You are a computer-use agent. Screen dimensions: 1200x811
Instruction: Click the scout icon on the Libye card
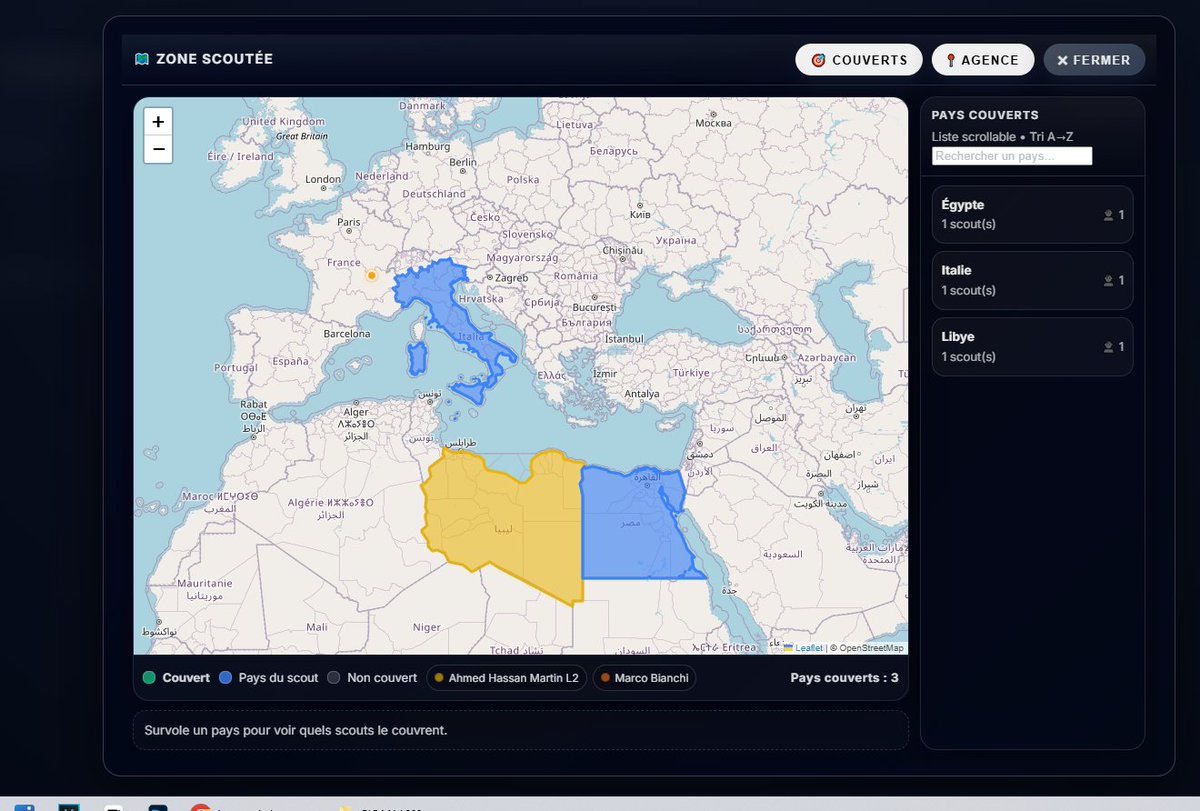coord(1107,346)
